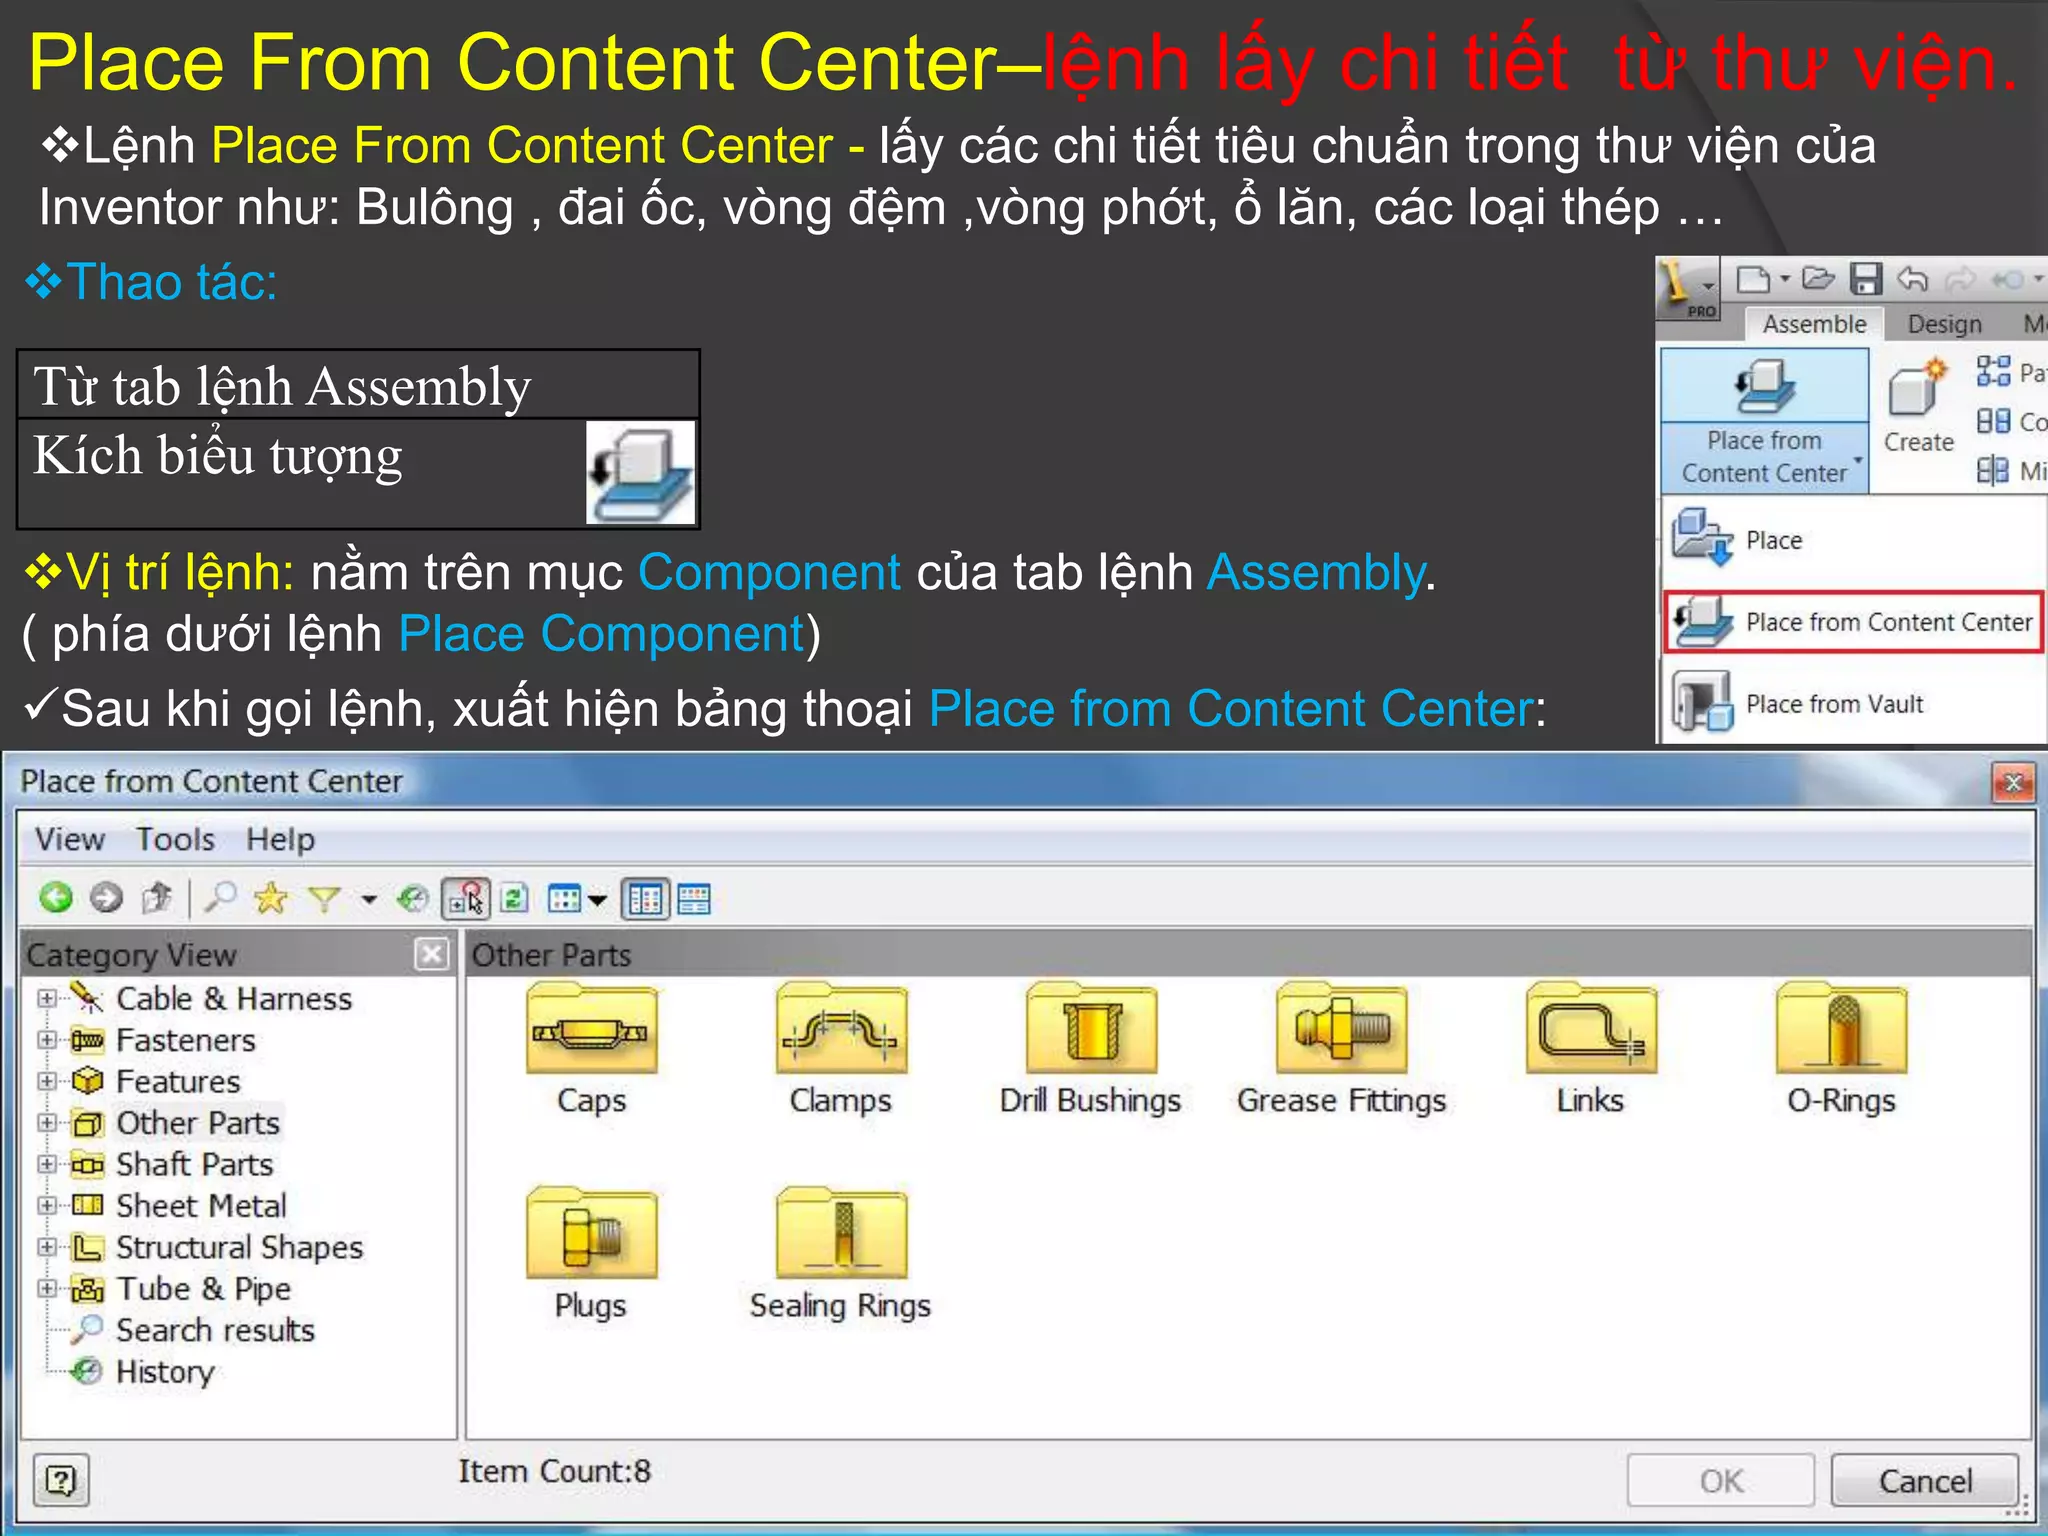Go up one level with folder-up icon
The height and width of the screenshot is (1536, 2048).
(157, 898)
